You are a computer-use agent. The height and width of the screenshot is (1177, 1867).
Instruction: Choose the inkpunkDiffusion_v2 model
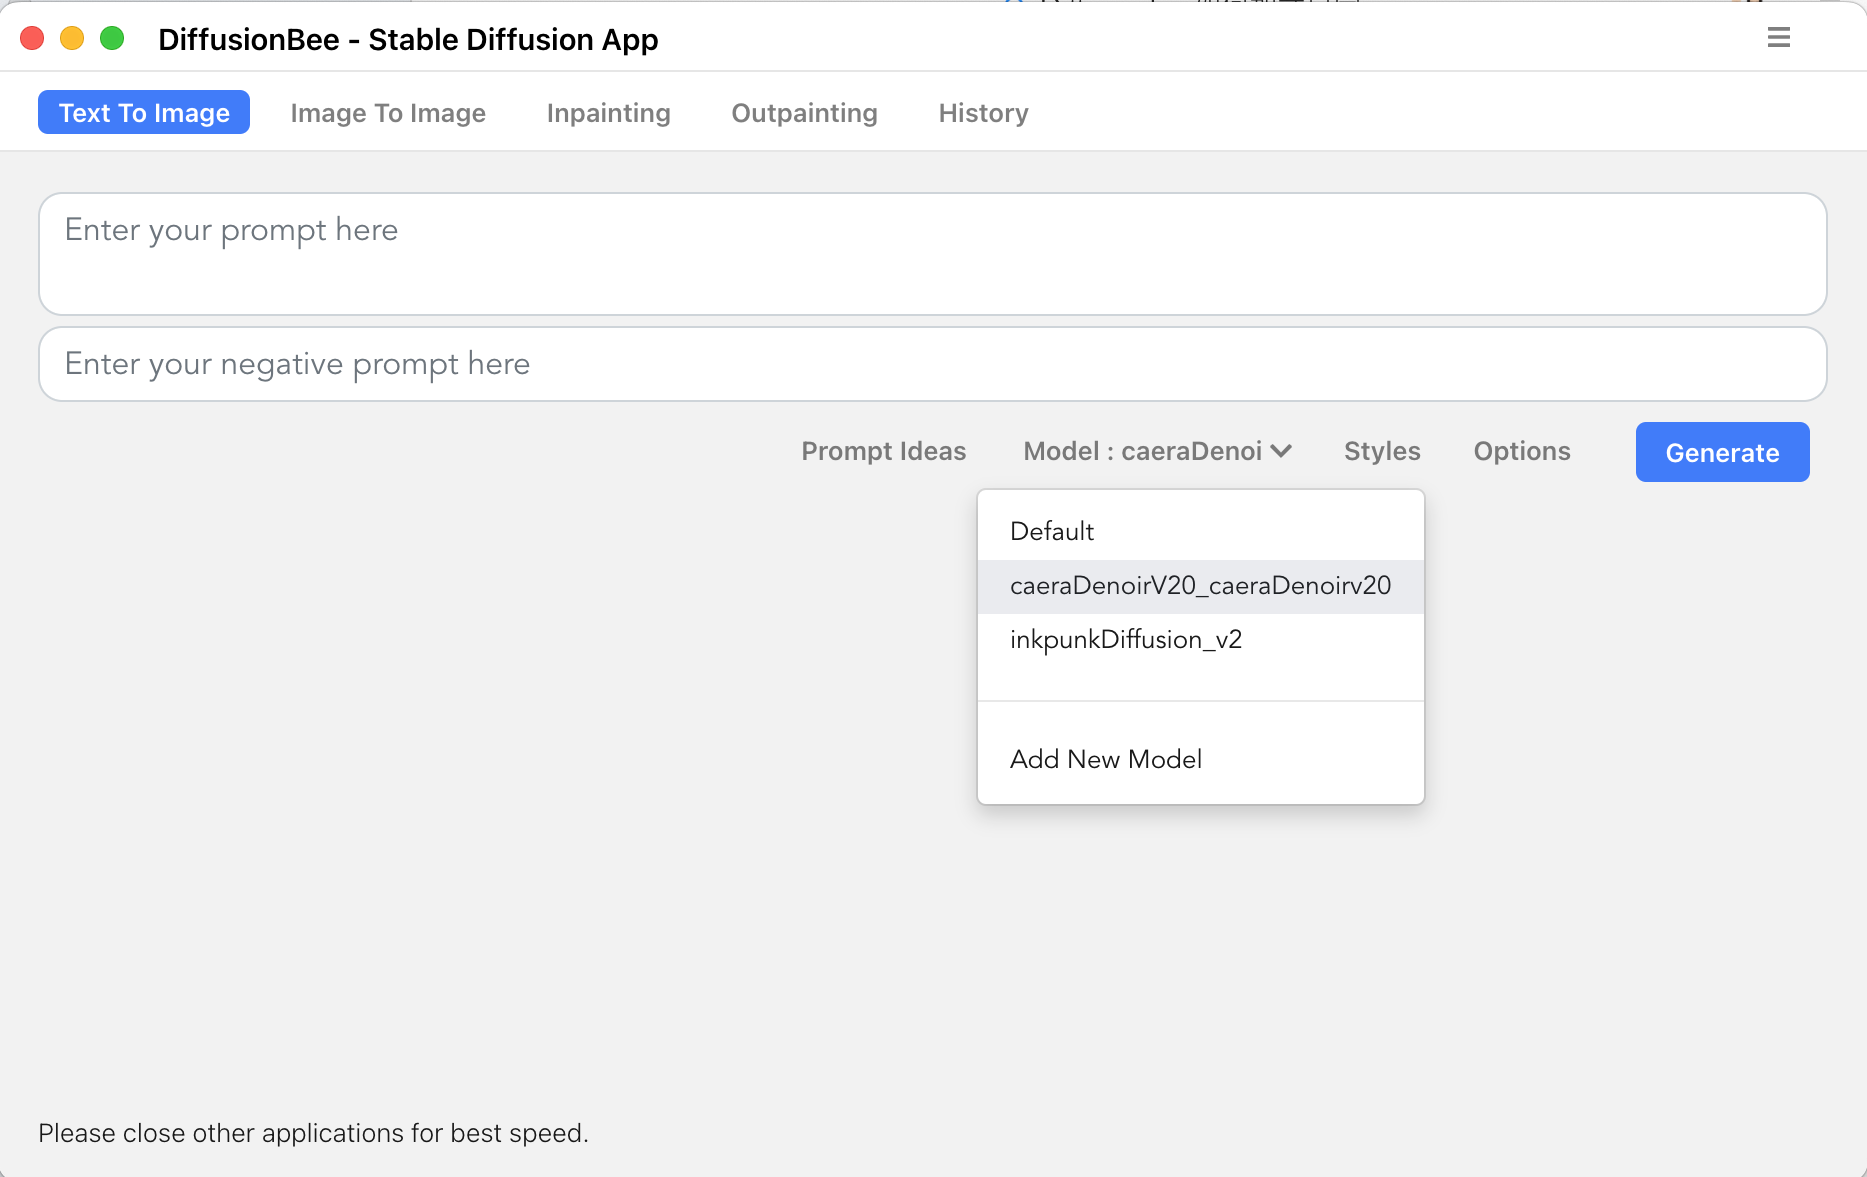(x=1200, y=640)
